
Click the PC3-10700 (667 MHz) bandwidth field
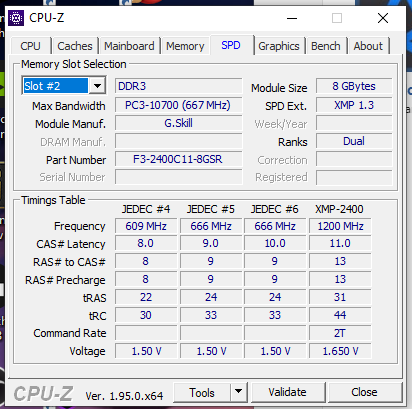click(178, 105)
